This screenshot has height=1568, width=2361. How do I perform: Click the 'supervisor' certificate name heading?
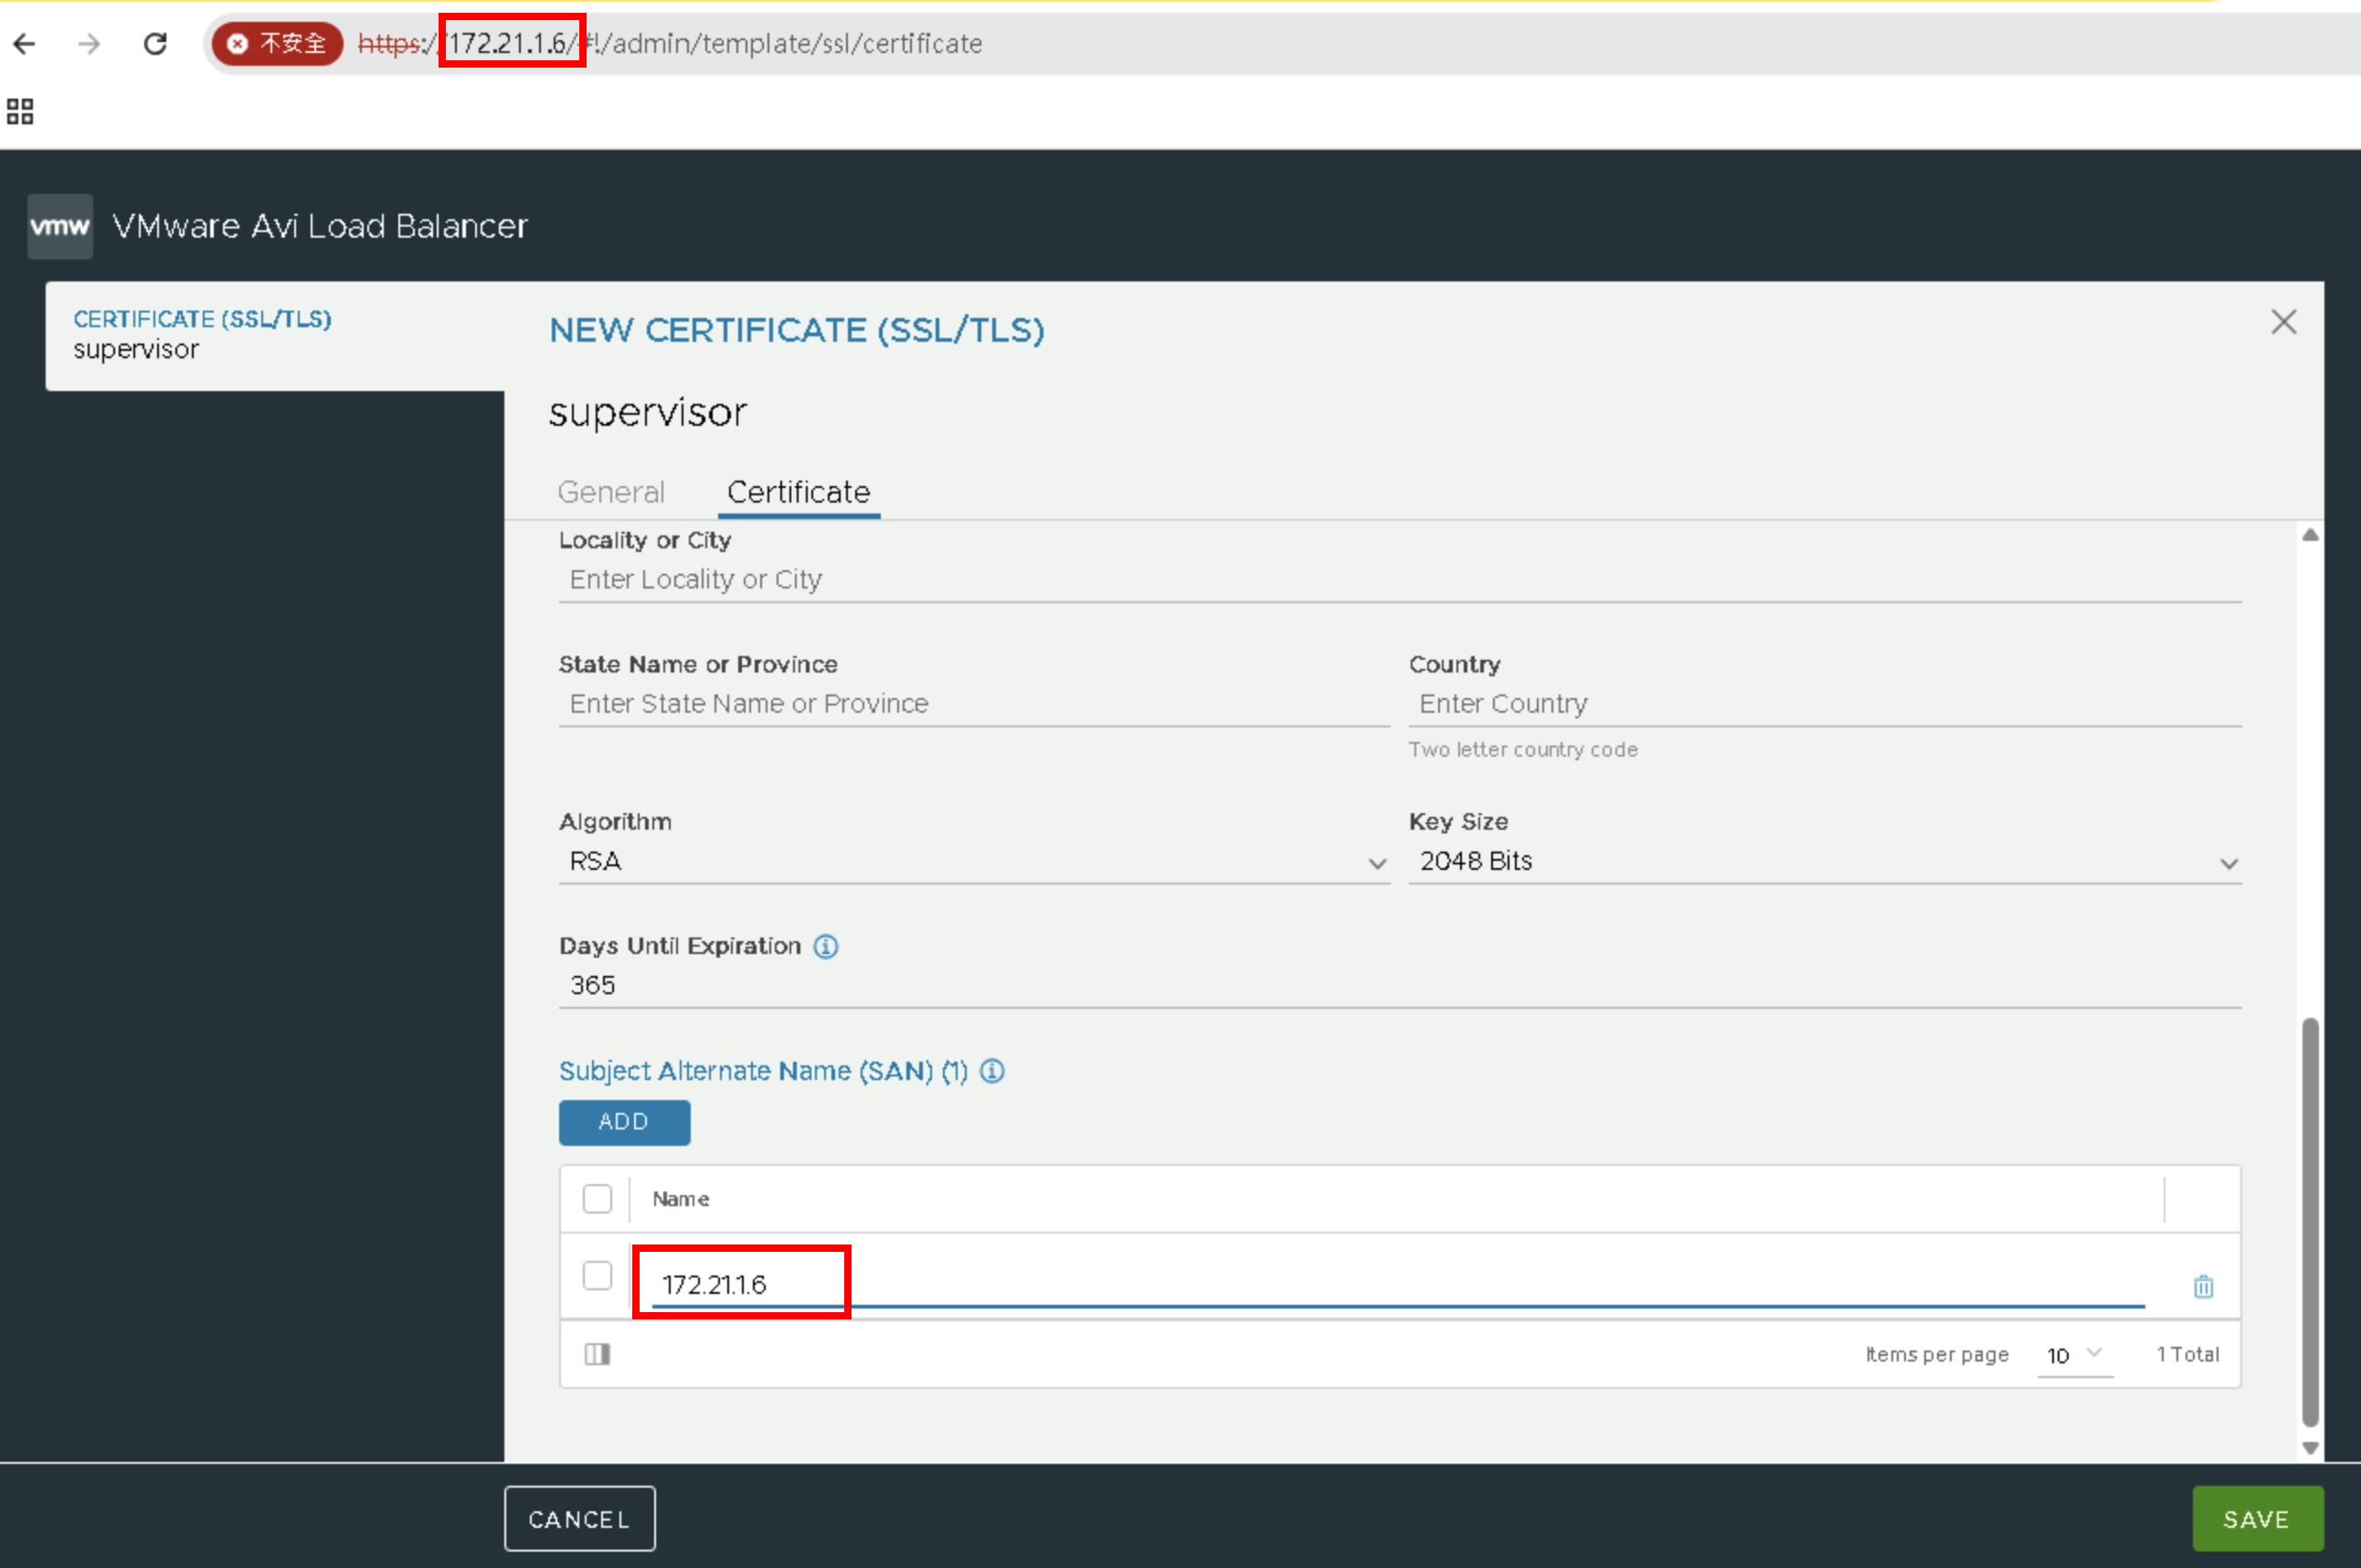tap(648, 413)
